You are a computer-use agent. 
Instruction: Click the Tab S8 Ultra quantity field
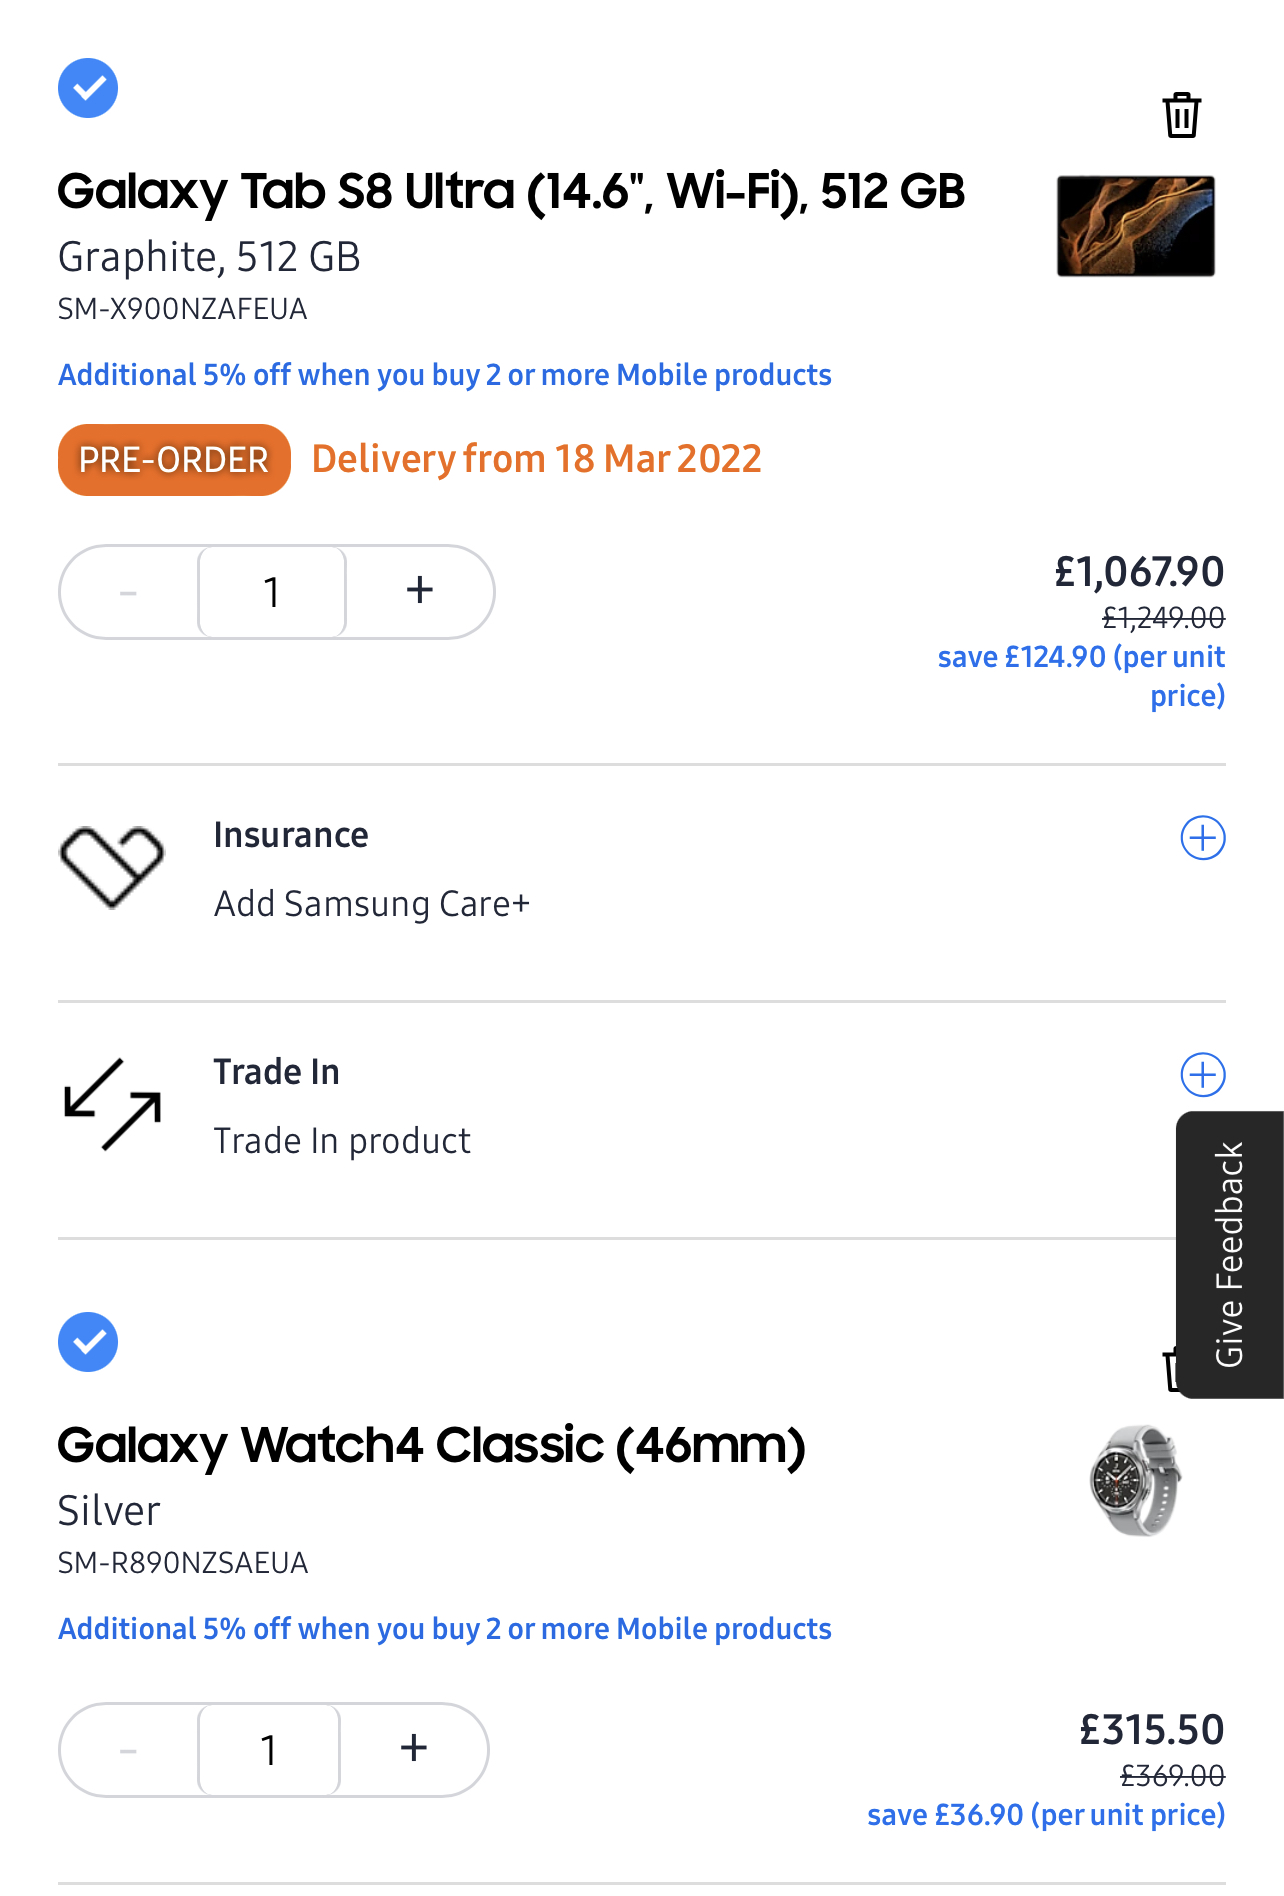(272, 592)
